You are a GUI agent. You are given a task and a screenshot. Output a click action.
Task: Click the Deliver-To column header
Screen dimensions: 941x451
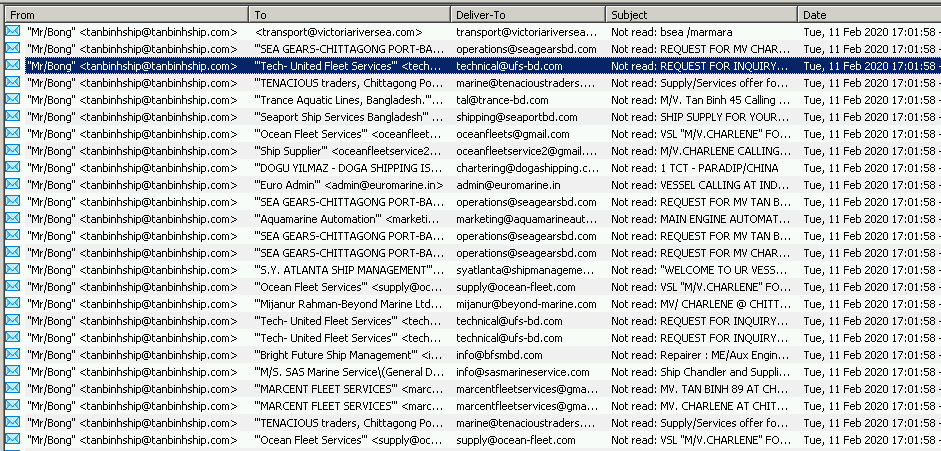[528, 14]
